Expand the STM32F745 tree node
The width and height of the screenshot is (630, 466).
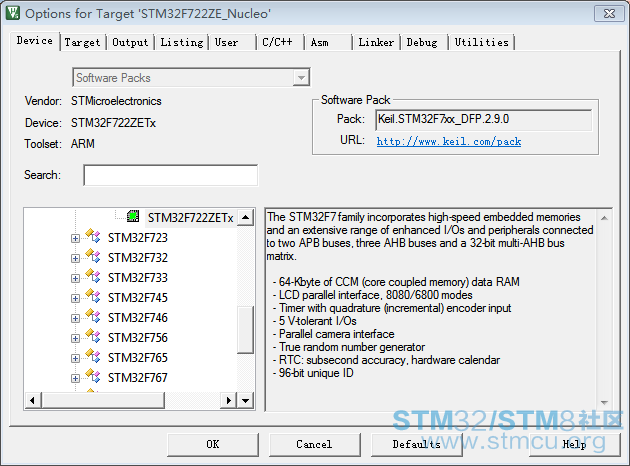tap(75, 298)
